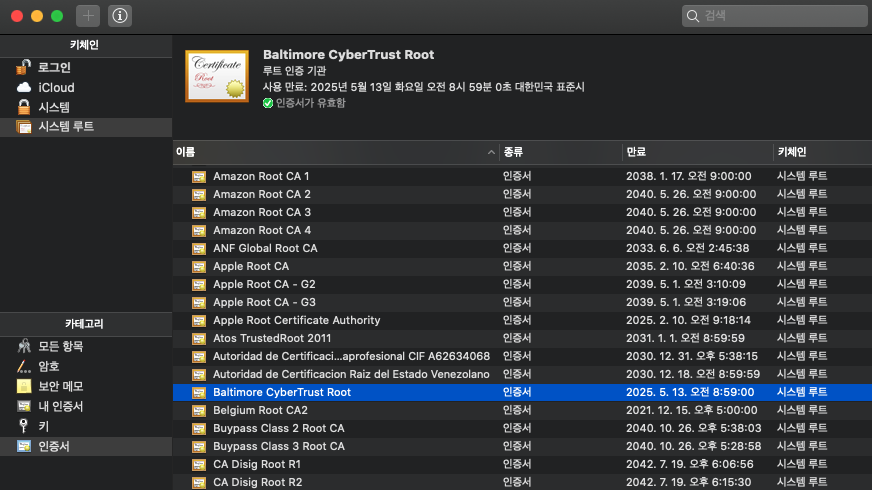Screen dimensions: 872x490
Task: Select the iCloud keychain
Action: click(86, 87)
